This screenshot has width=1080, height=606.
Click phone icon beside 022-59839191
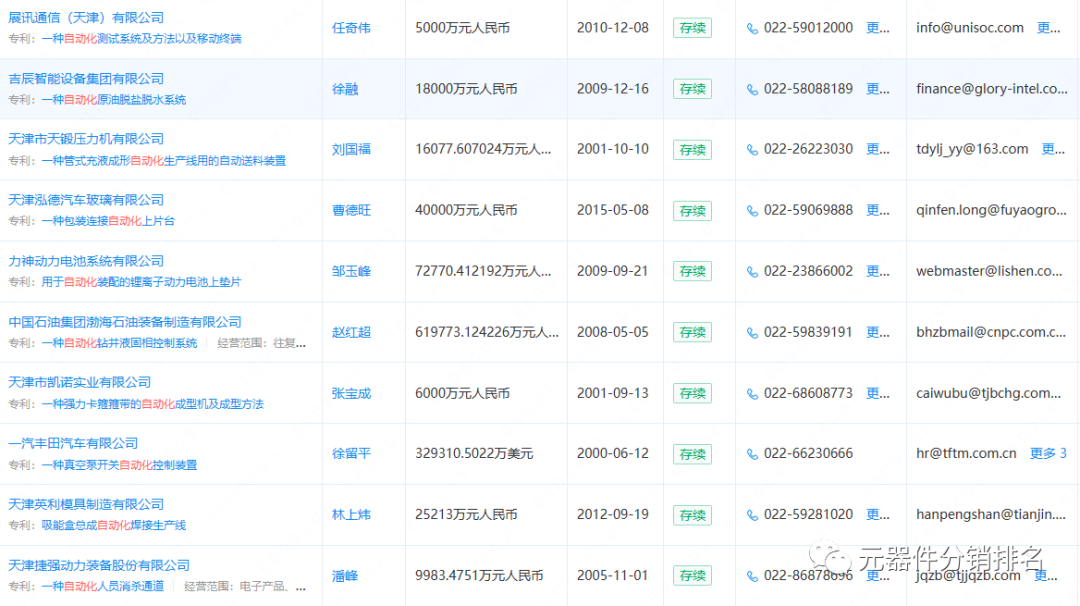(x=752, y=333)
